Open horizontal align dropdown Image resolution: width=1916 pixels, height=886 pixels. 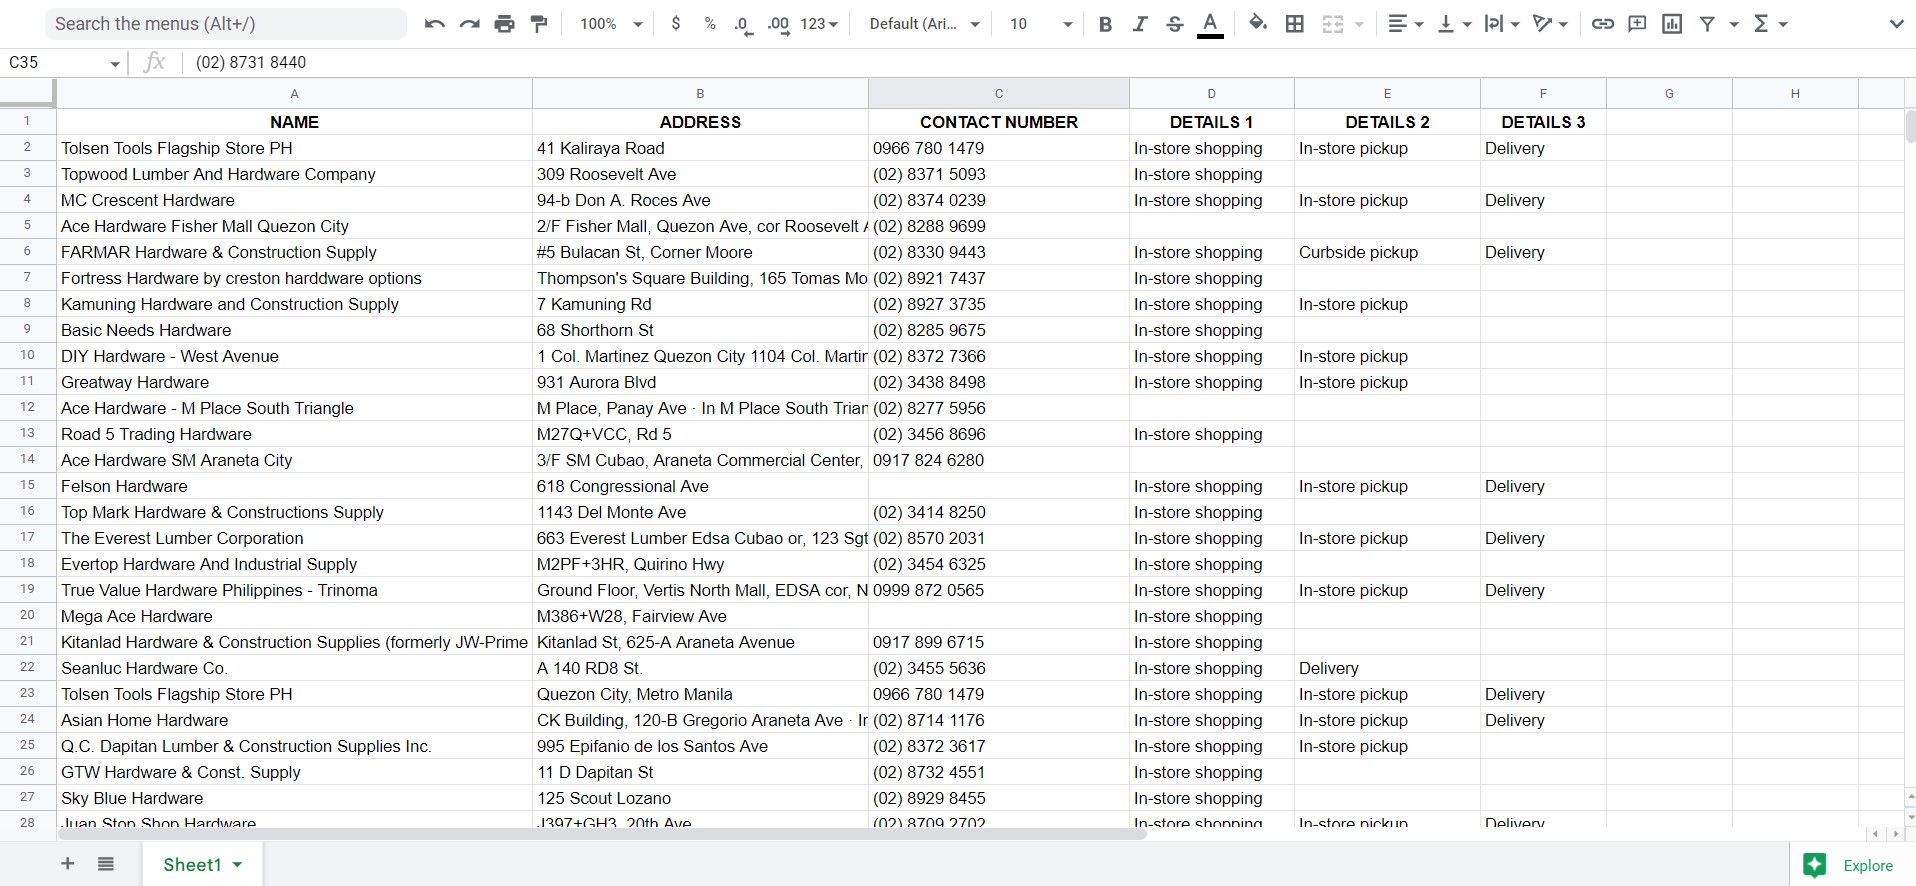pyautogui.click(x=1405, y=24)
